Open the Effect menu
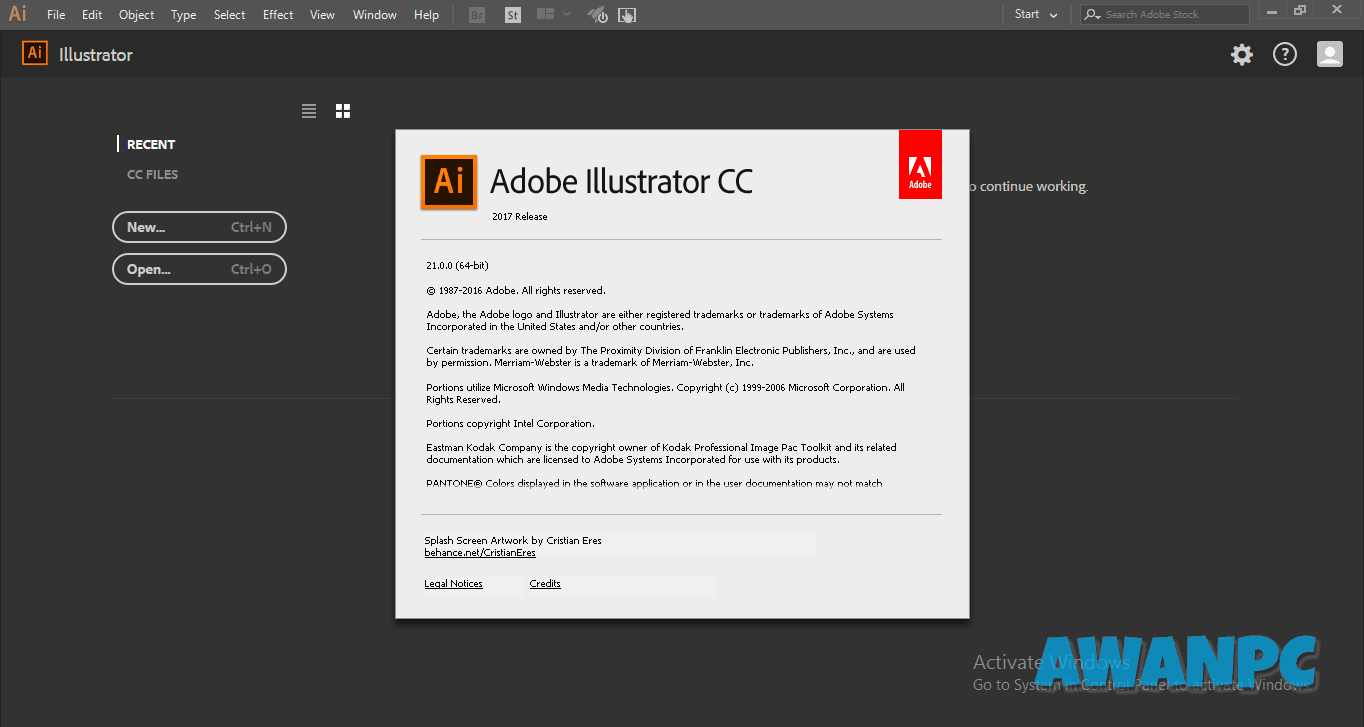The height and width of the screenshot is (727, 1364). point(278,15)
